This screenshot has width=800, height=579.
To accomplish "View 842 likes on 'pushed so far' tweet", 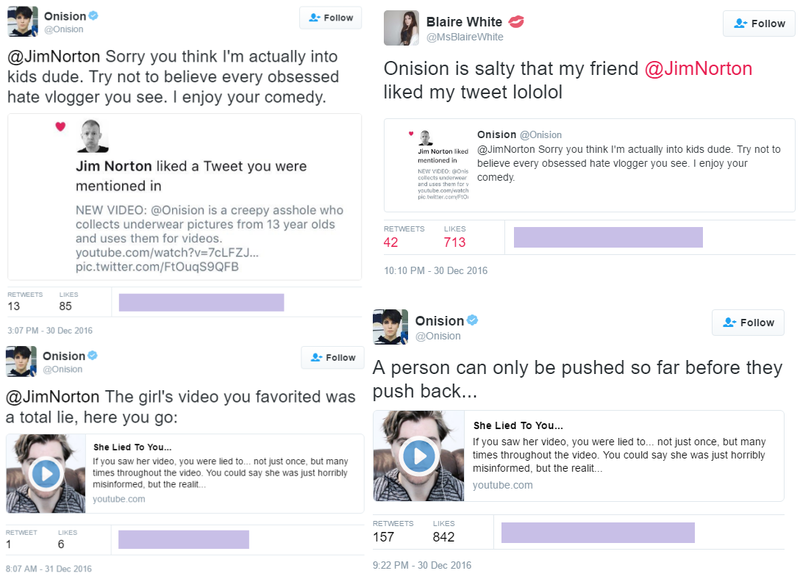I will (444, 536).
